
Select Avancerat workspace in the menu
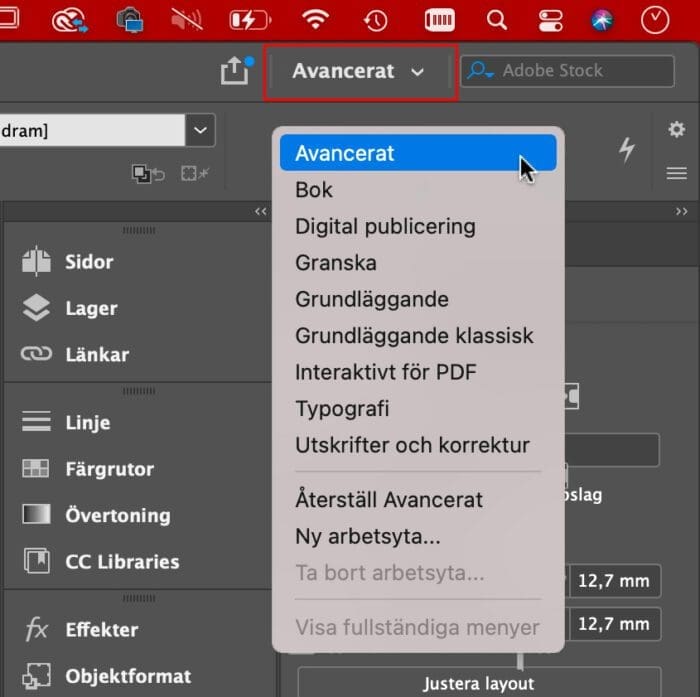tap(418, 153)
